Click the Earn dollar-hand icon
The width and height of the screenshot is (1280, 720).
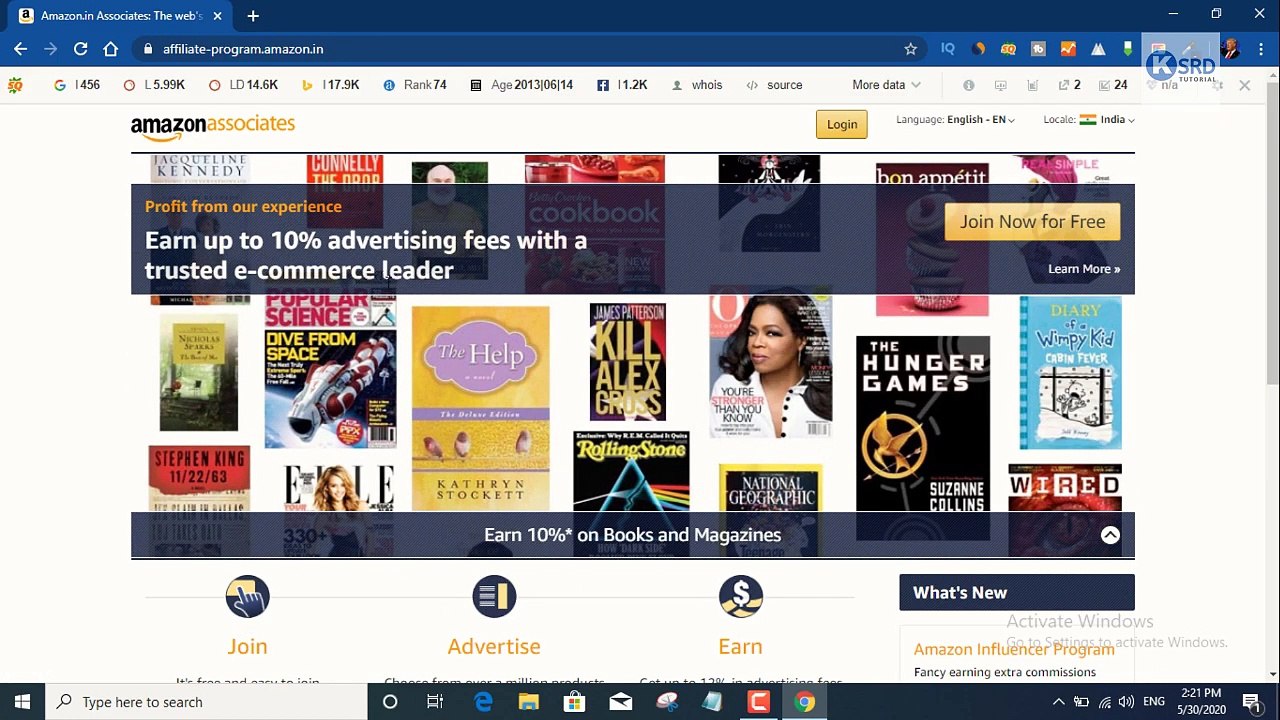[x=741, y=597]
